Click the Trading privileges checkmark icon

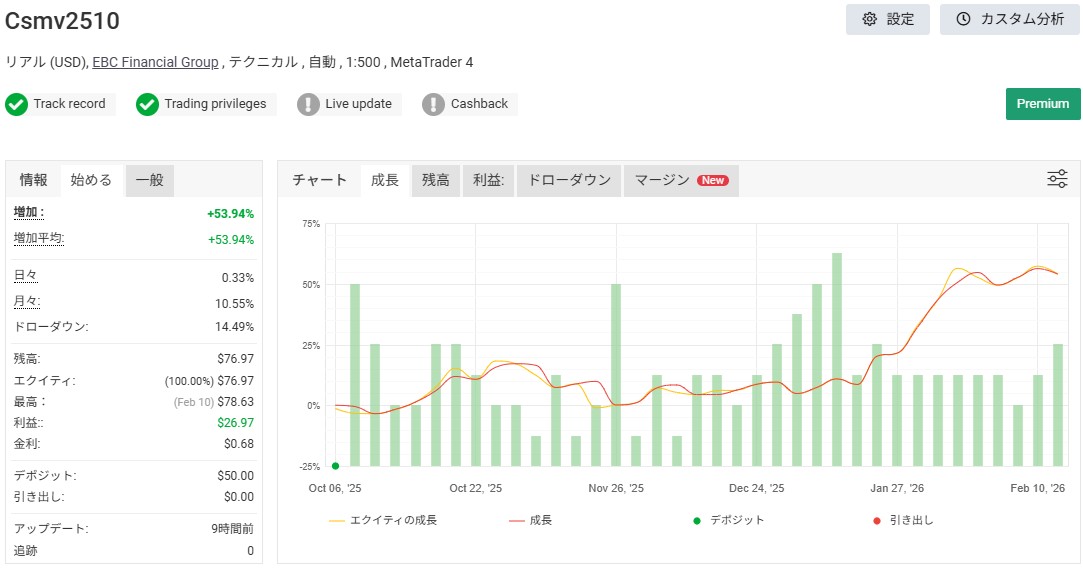coord(148,104)
